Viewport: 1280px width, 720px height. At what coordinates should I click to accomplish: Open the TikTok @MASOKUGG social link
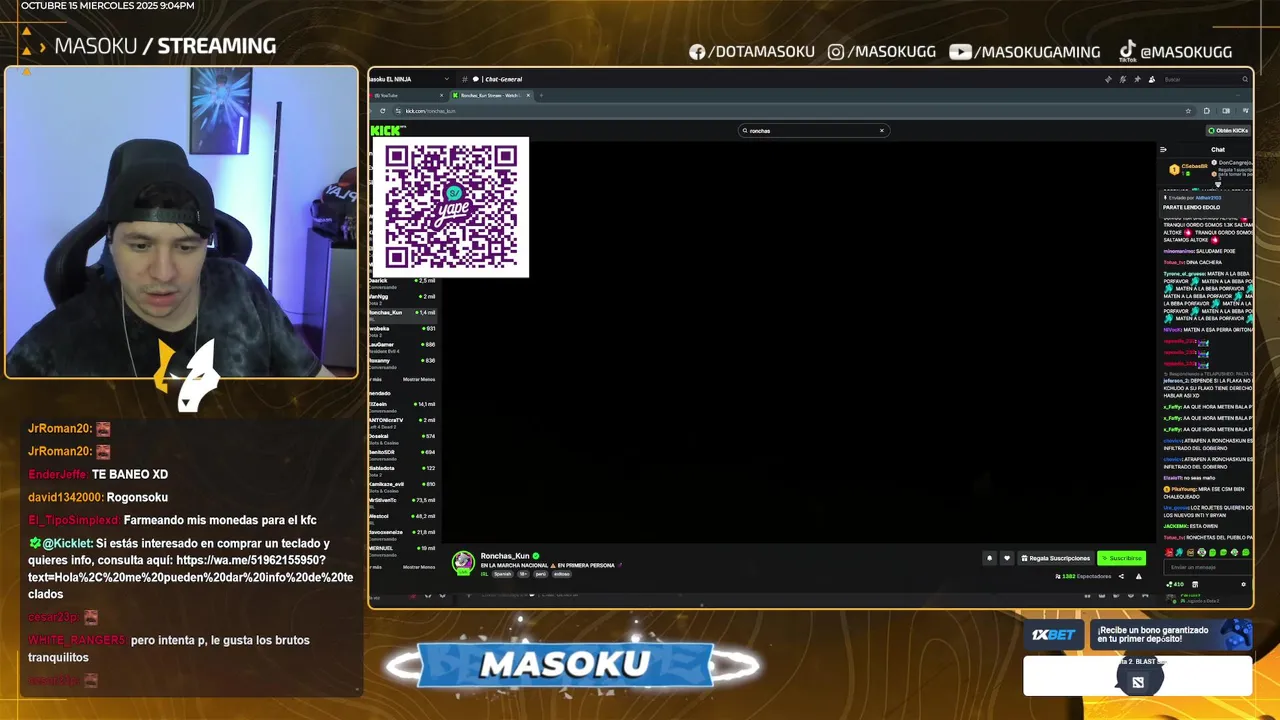tap(1175, 51)
